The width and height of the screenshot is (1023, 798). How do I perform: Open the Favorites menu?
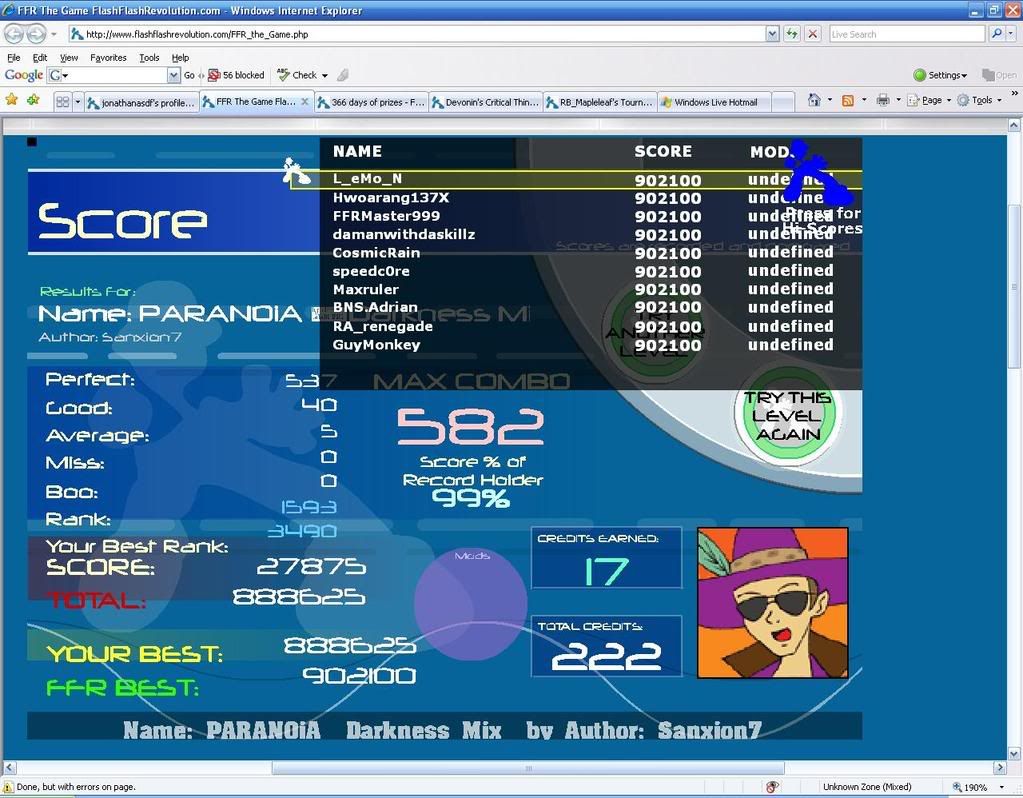click(108, 58)
